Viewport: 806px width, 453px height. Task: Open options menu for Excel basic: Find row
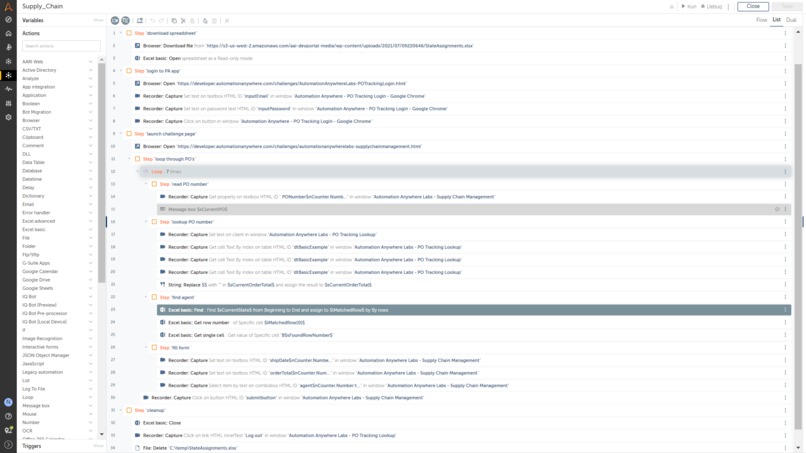(x=785, y=310)
